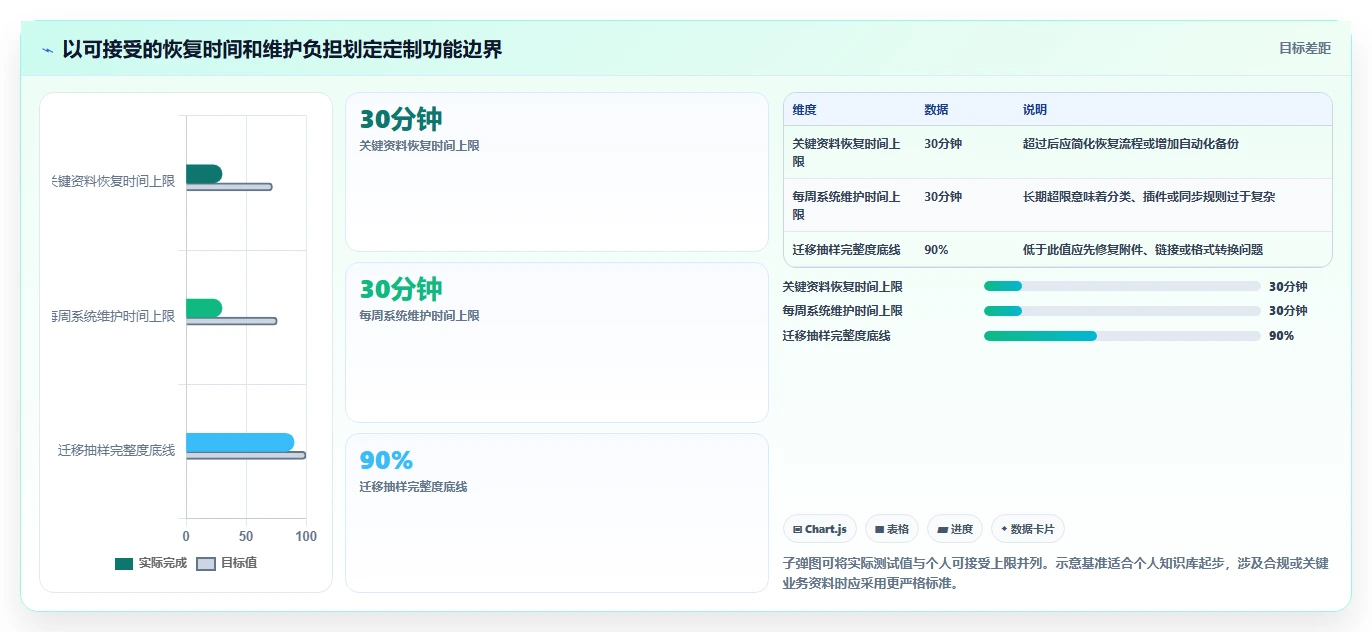1372x632 pixels.
Task: Click the gray target bar for 每周系统维护时间上限
Action: coord(231,321)
